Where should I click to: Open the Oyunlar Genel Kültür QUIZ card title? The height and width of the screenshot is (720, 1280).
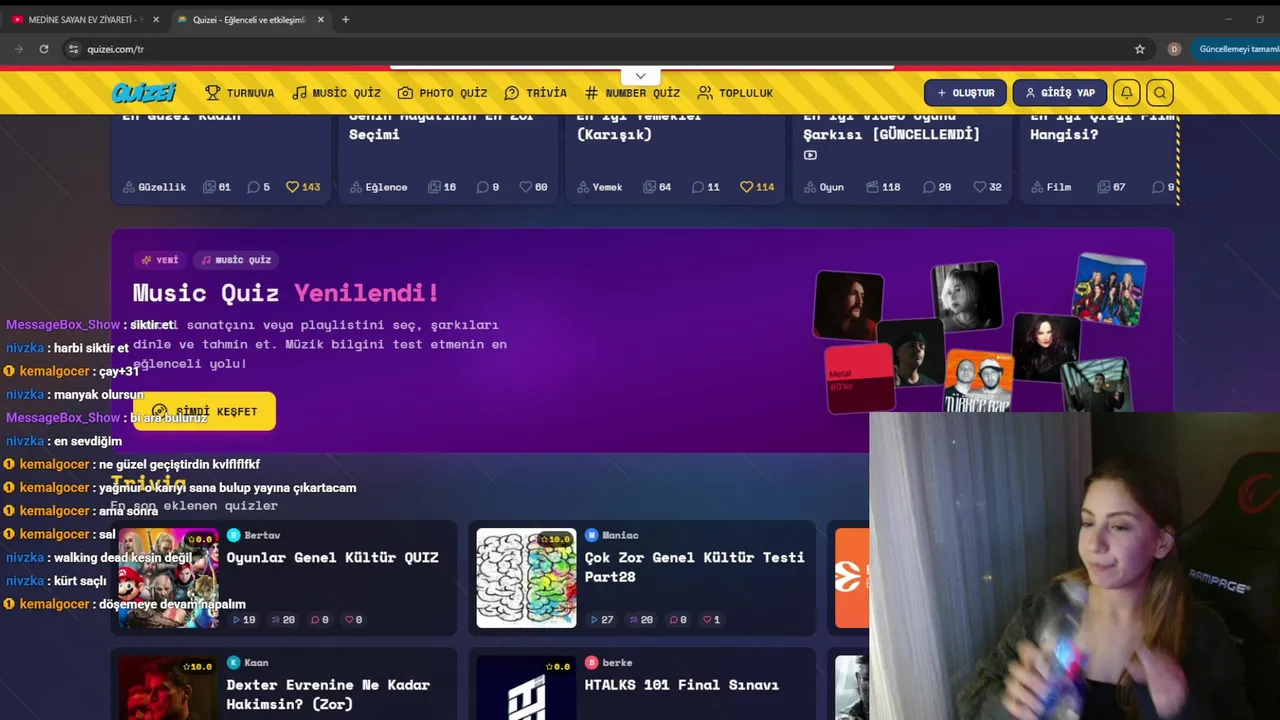point(332,557)
